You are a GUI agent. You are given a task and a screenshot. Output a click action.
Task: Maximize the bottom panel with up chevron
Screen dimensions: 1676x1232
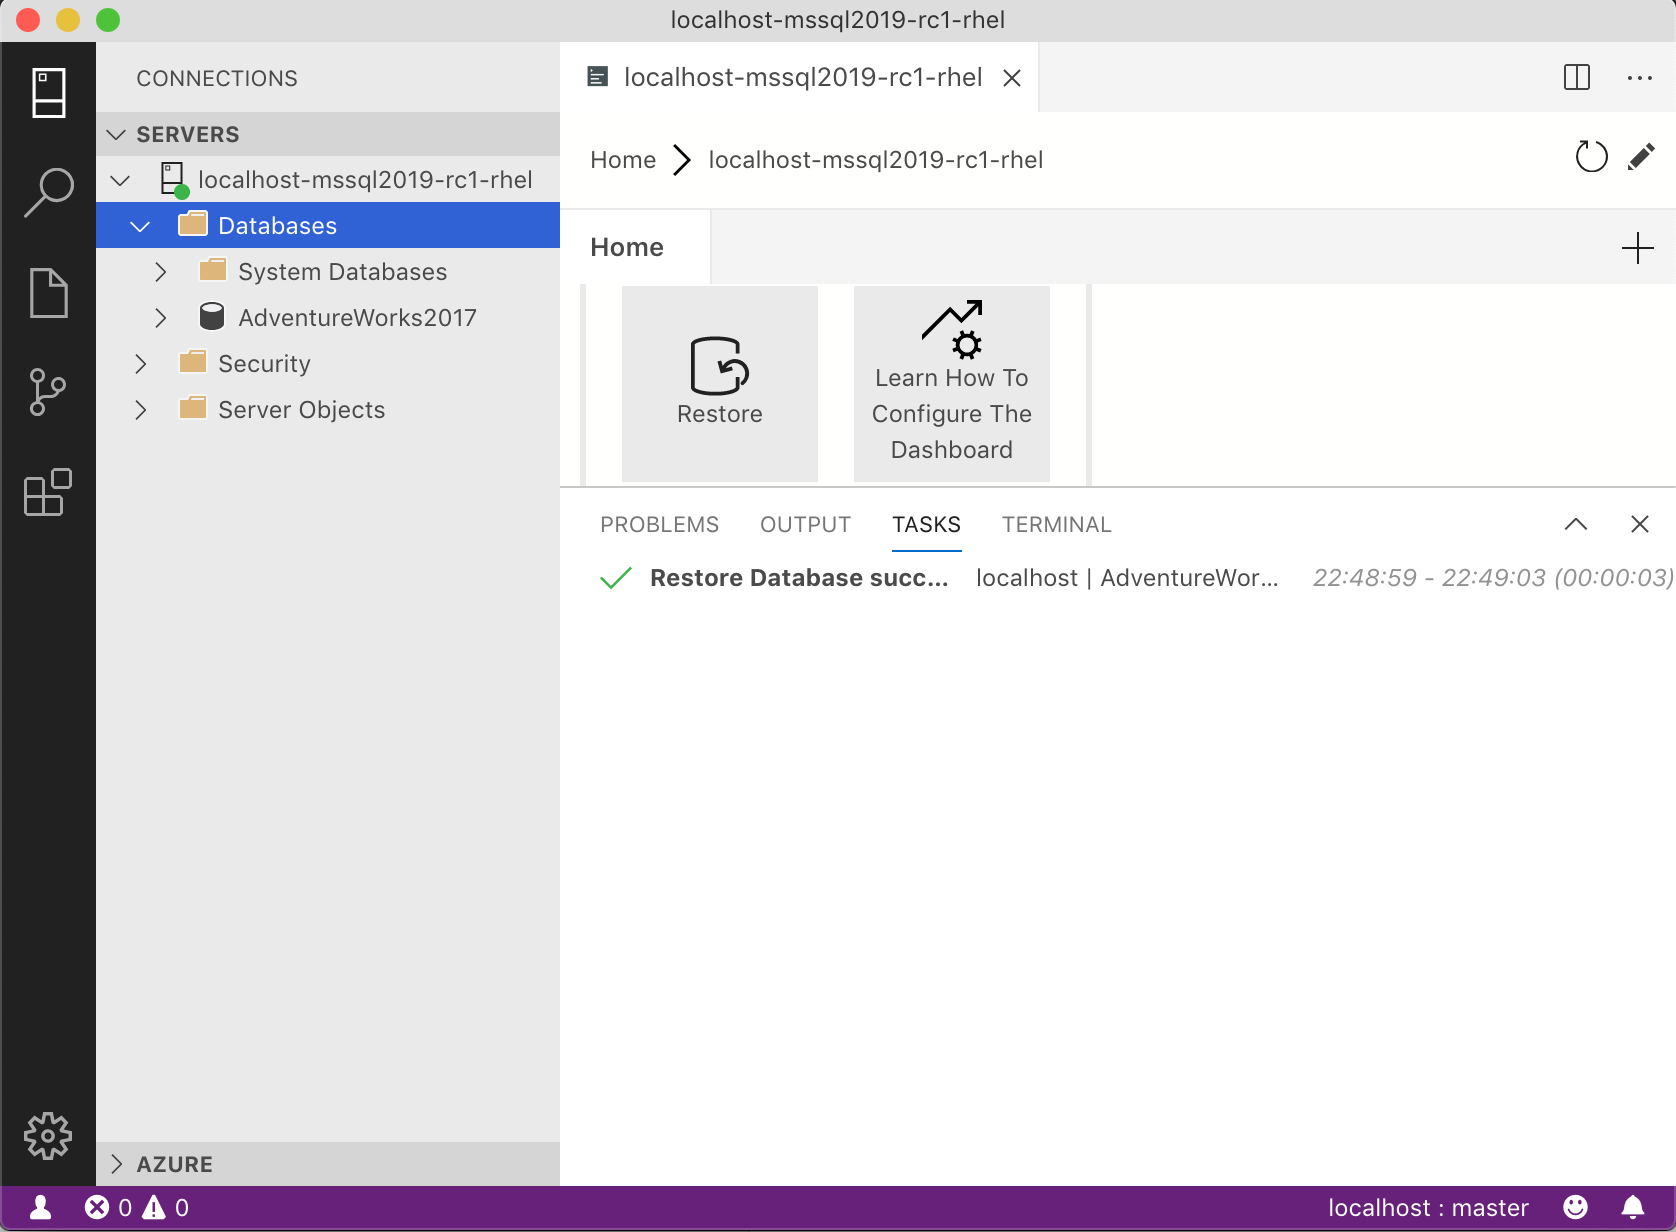point(1576,524)
